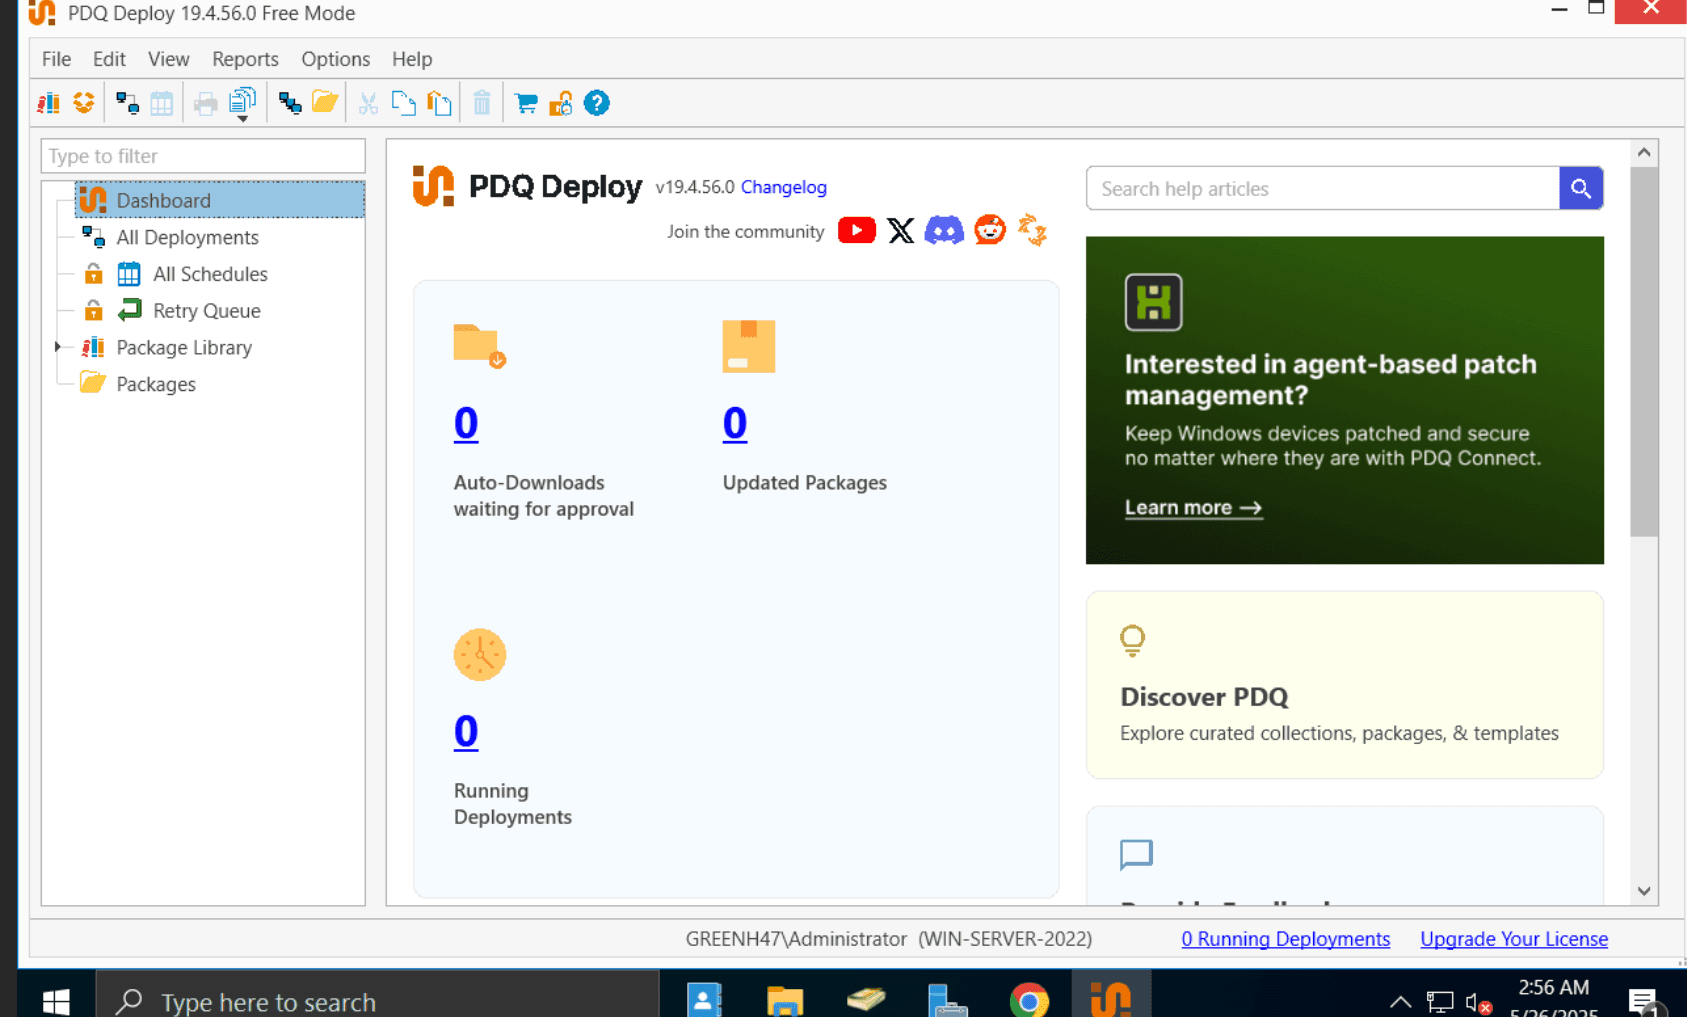Click the printer icon in toolbar
This screenshot has height=1017, width=1687.
206,103
